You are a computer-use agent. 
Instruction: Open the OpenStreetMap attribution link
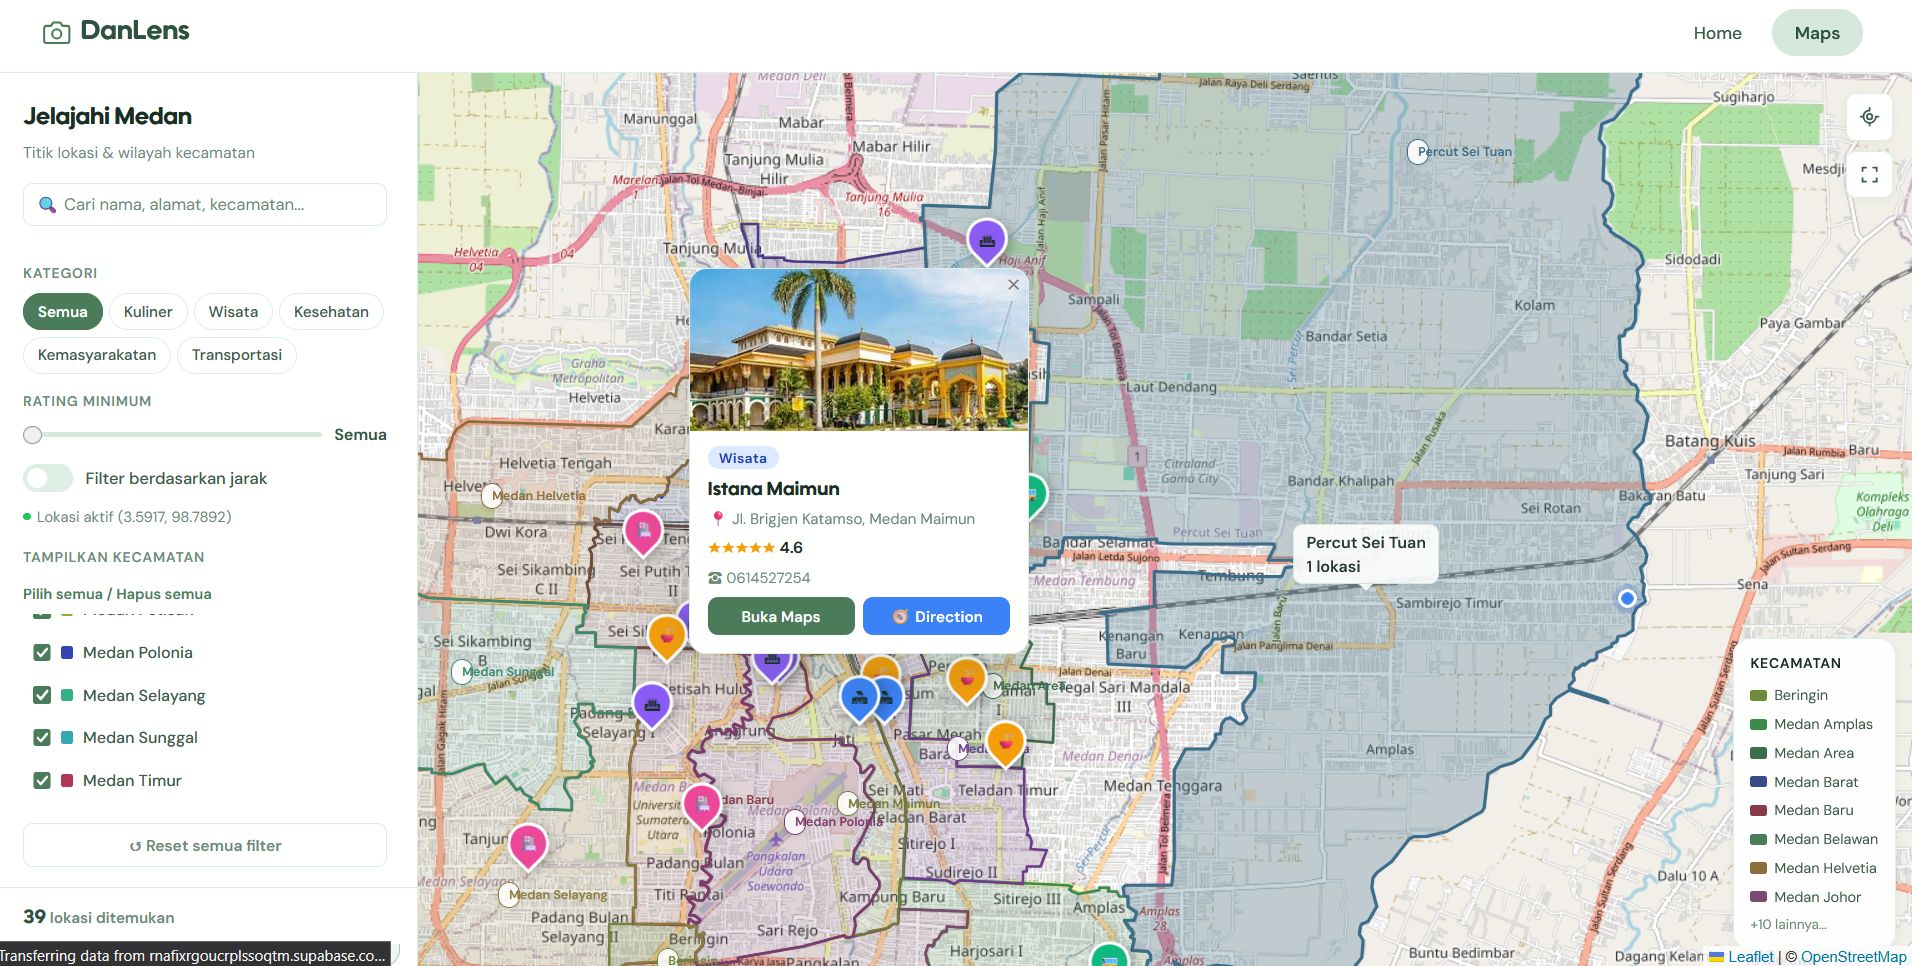1853,957
